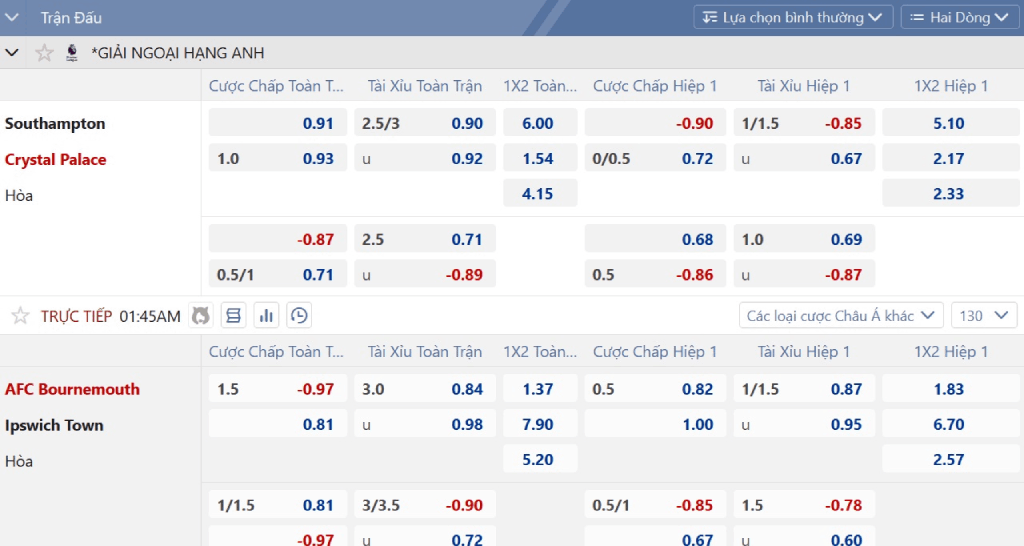Viewport: 1024px width, 546px height.
Task: Bet Crystal Palace win at 1.54
Action: tap(540, 159)
